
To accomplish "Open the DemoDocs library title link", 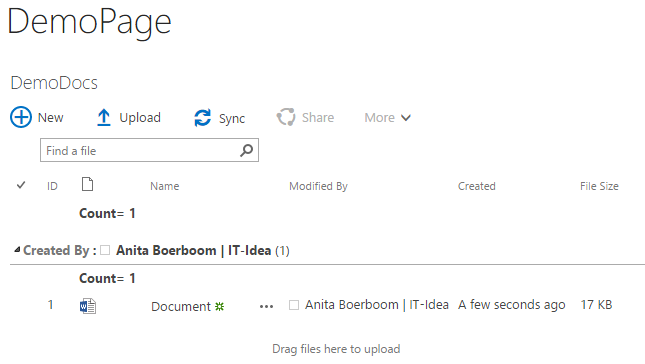I will [x=54, y=83].
